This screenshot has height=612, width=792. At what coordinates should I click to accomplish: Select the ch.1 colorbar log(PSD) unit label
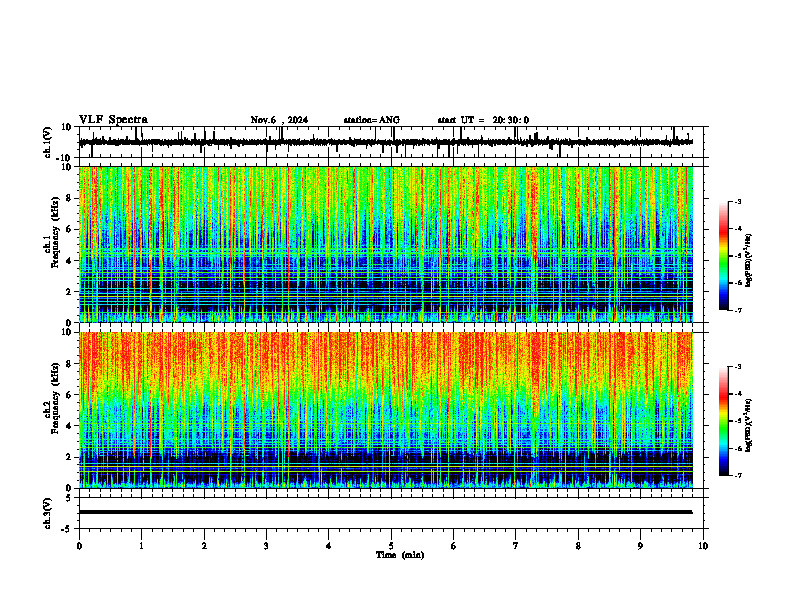click(748, 260)
